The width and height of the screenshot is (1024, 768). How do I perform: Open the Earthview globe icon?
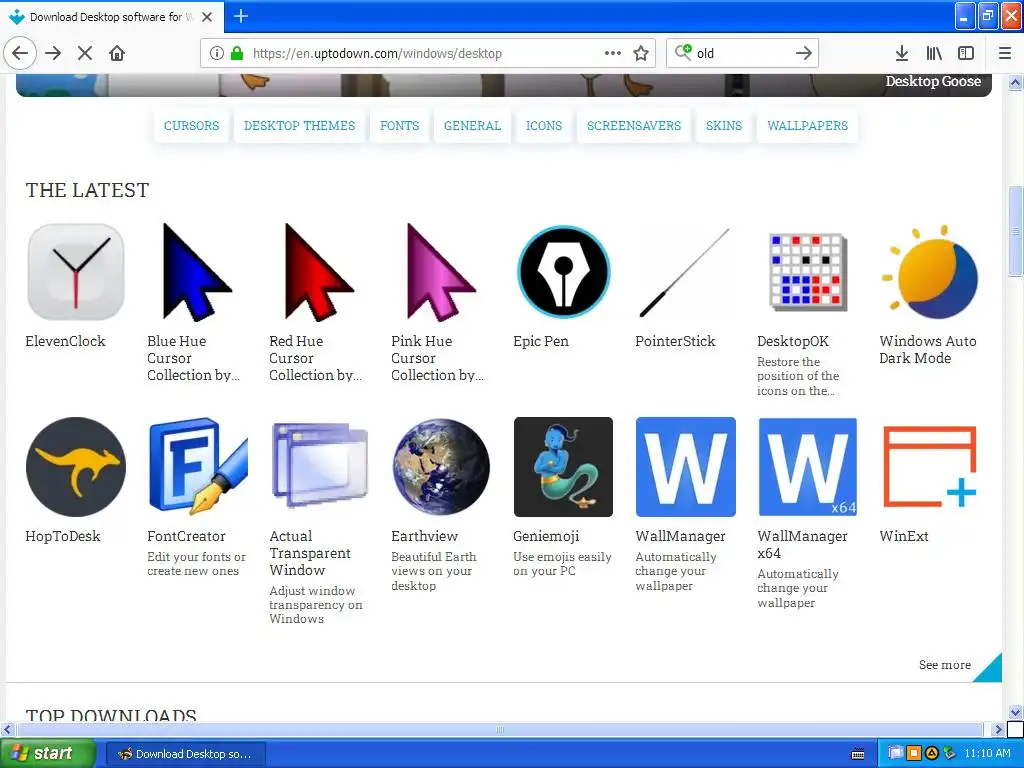441,467
